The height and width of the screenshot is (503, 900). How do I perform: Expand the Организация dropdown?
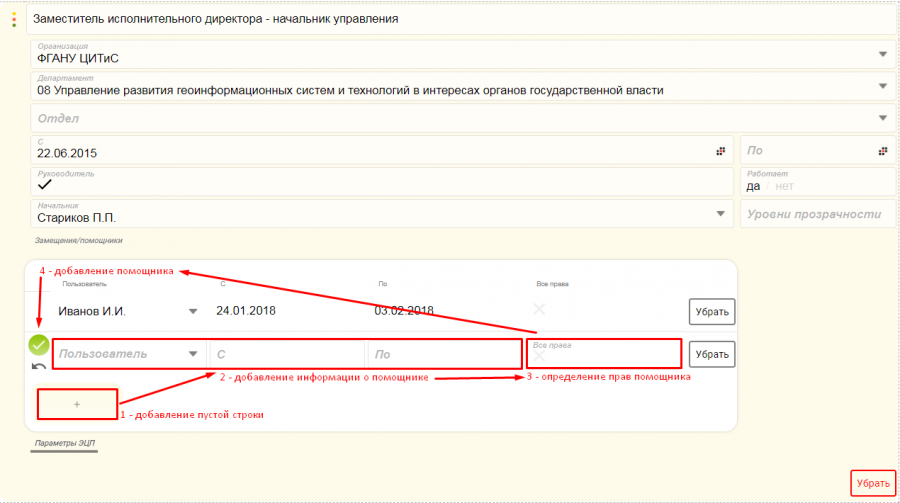(x=883, y=54)
